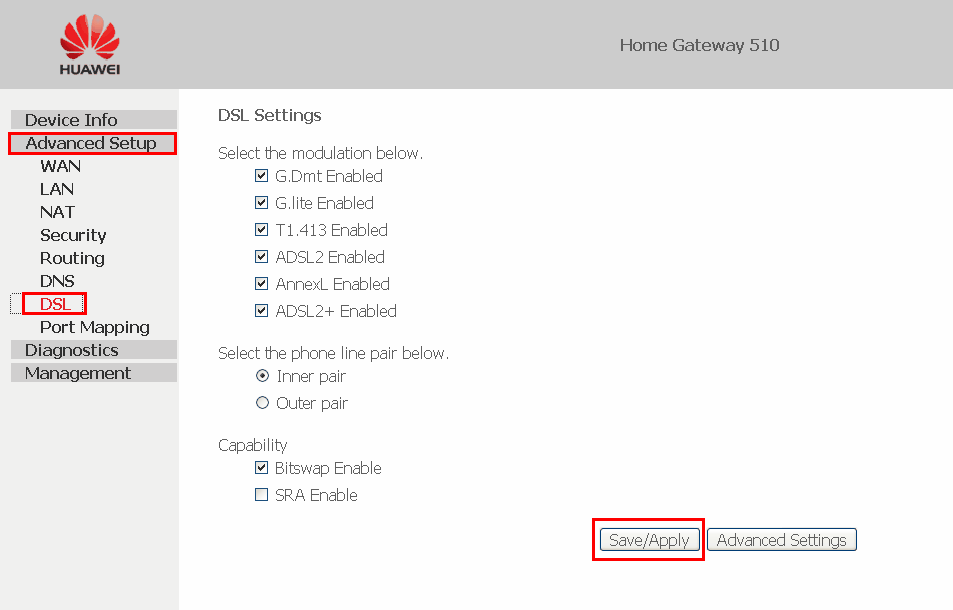Select Outer pair radio button
Screen dimensions: 953x610
(262, 403)
